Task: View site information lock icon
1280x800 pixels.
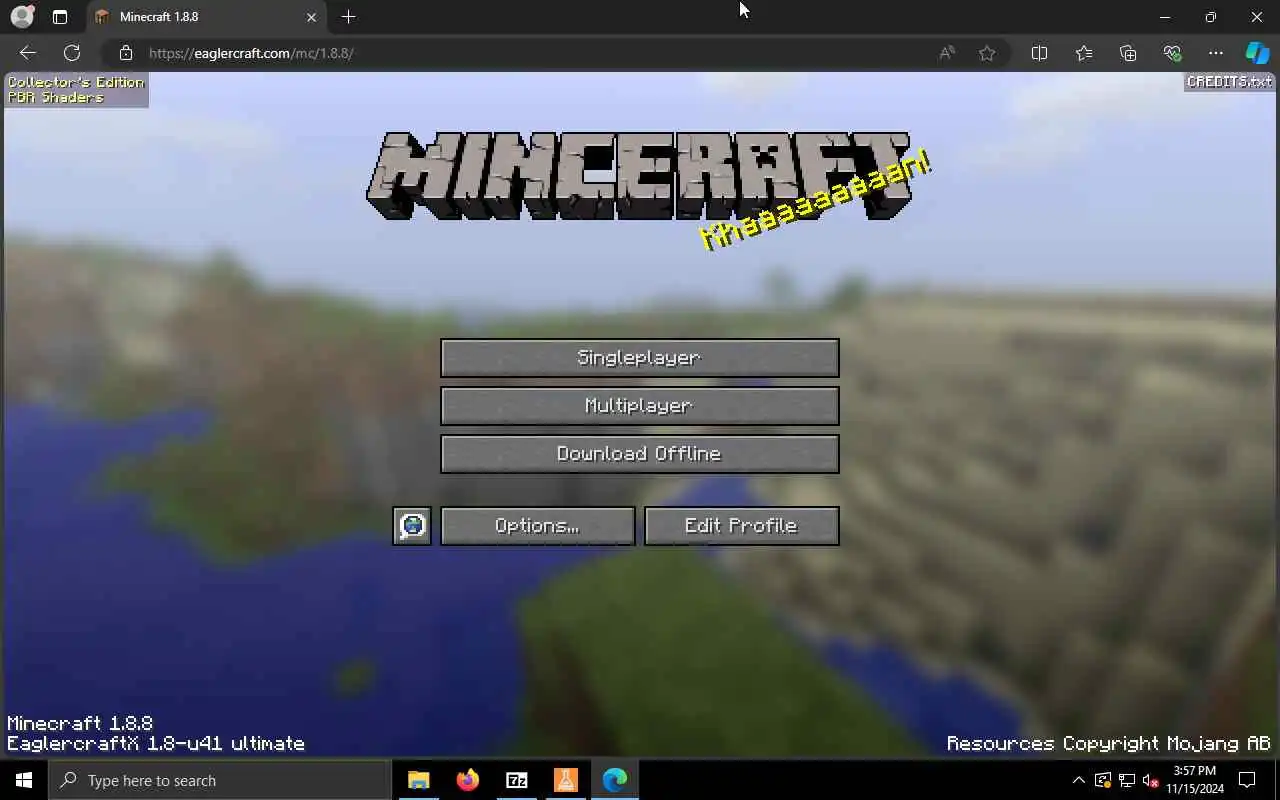Action: pyautogui.click(x=125, y=53)
